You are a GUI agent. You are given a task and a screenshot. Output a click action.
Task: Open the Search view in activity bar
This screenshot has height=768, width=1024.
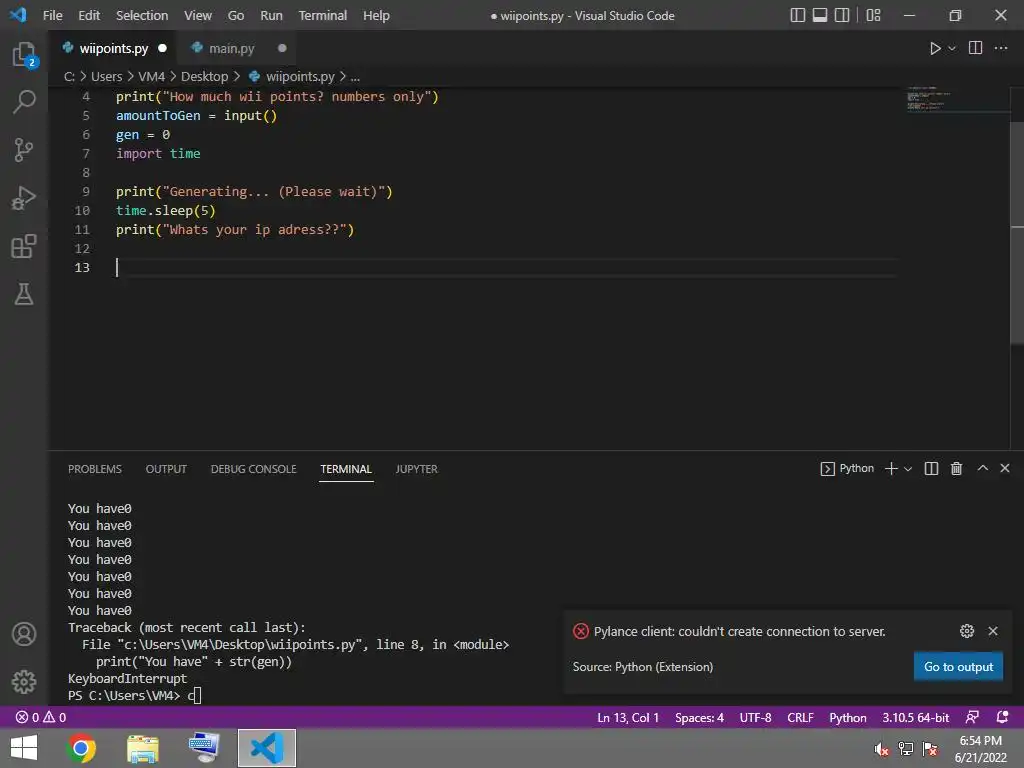pos(24,102)
